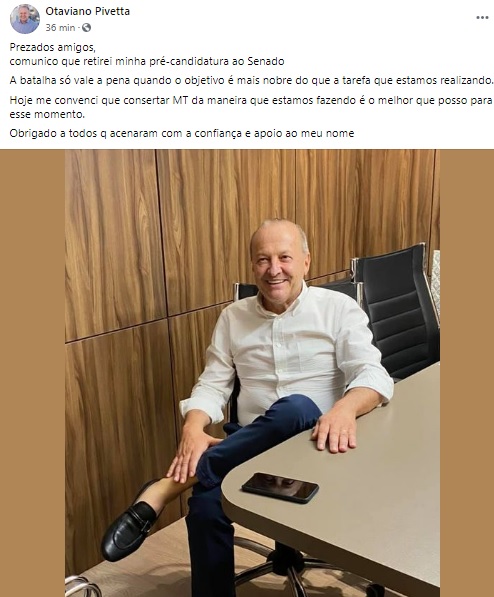The height and width of the screenshot is (597, 494).
Task: Click the closing line 'Obrigado a todos'
Action: 182,134
